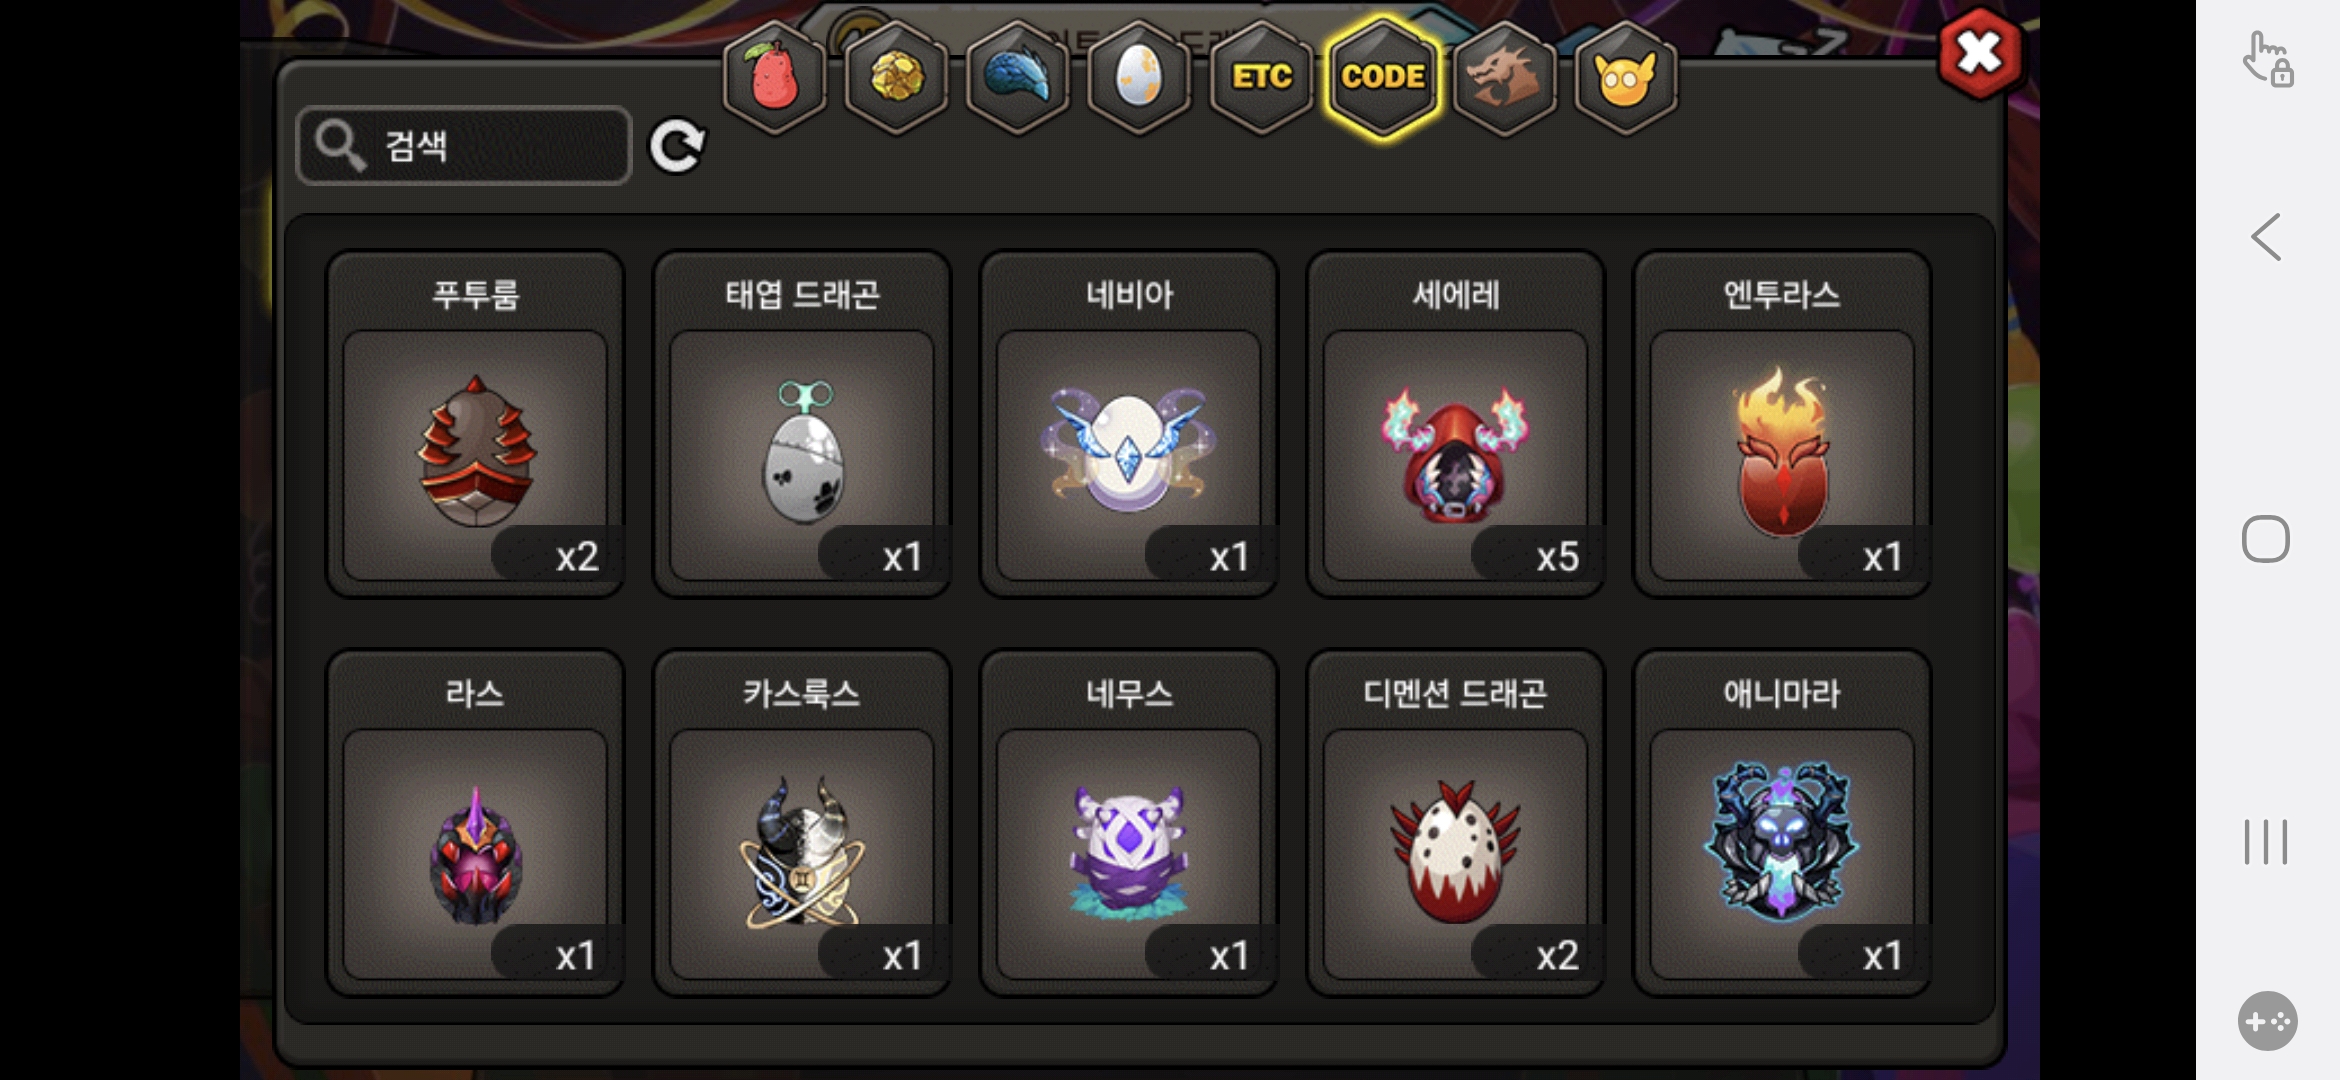This screenshot has width=2340, height=1080.
Task: Select the yellow cat face tab
Action: pyautogui.click(x=1626, y=78)
